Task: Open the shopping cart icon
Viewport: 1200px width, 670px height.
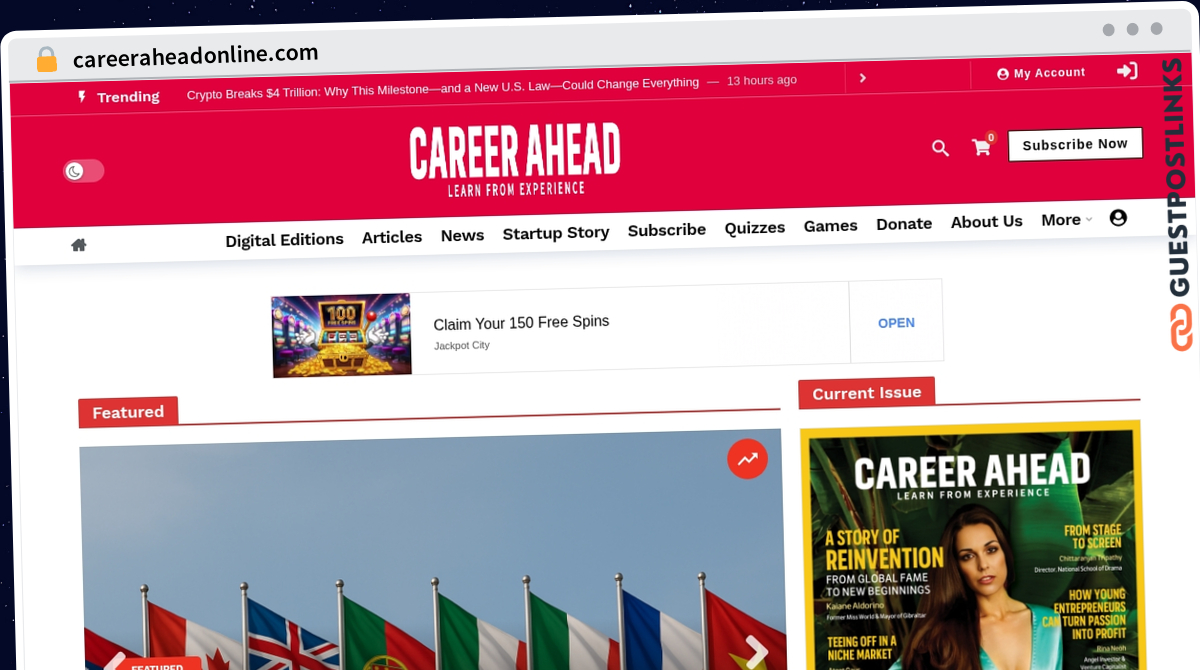Action: point(982,147)
